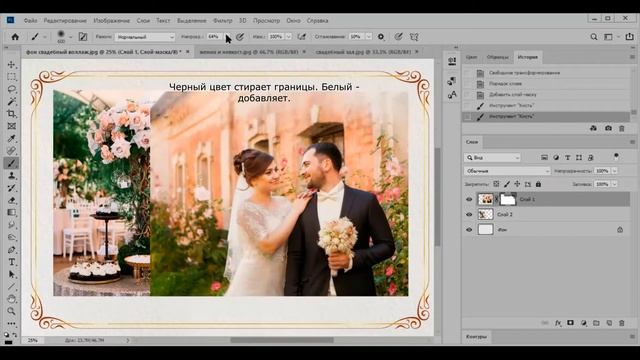The image size is (640, 360).
Task: Select the History Brush tool
Action: [11, 188]
